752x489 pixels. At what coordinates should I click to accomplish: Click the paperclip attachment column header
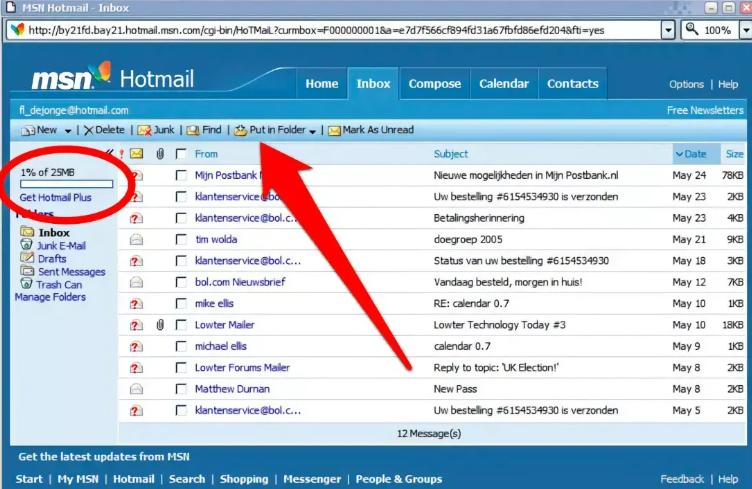tap(160, 153)
